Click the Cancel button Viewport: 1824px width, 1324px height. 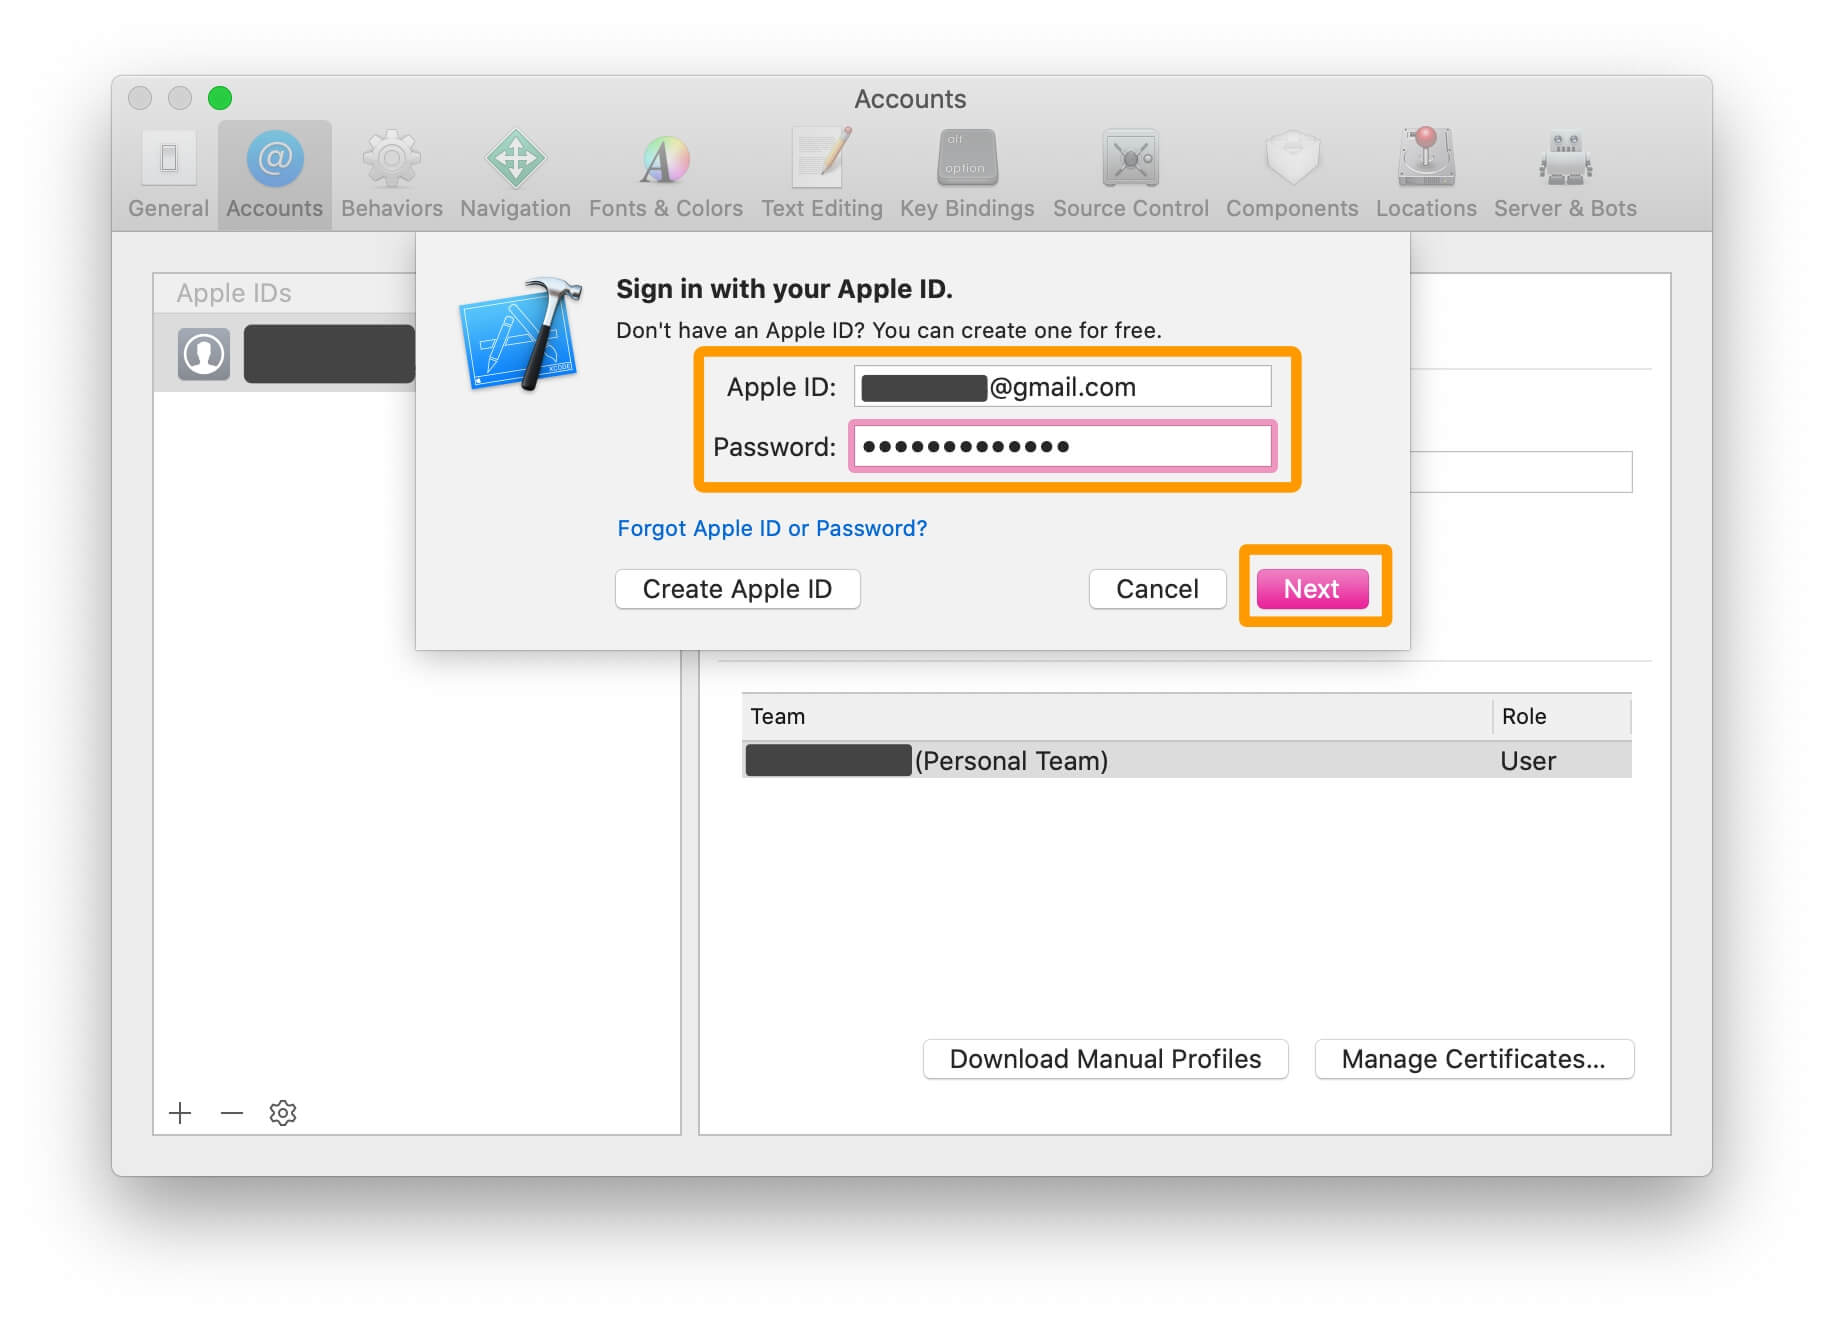pyautogui.click(x=1157, y=589)
